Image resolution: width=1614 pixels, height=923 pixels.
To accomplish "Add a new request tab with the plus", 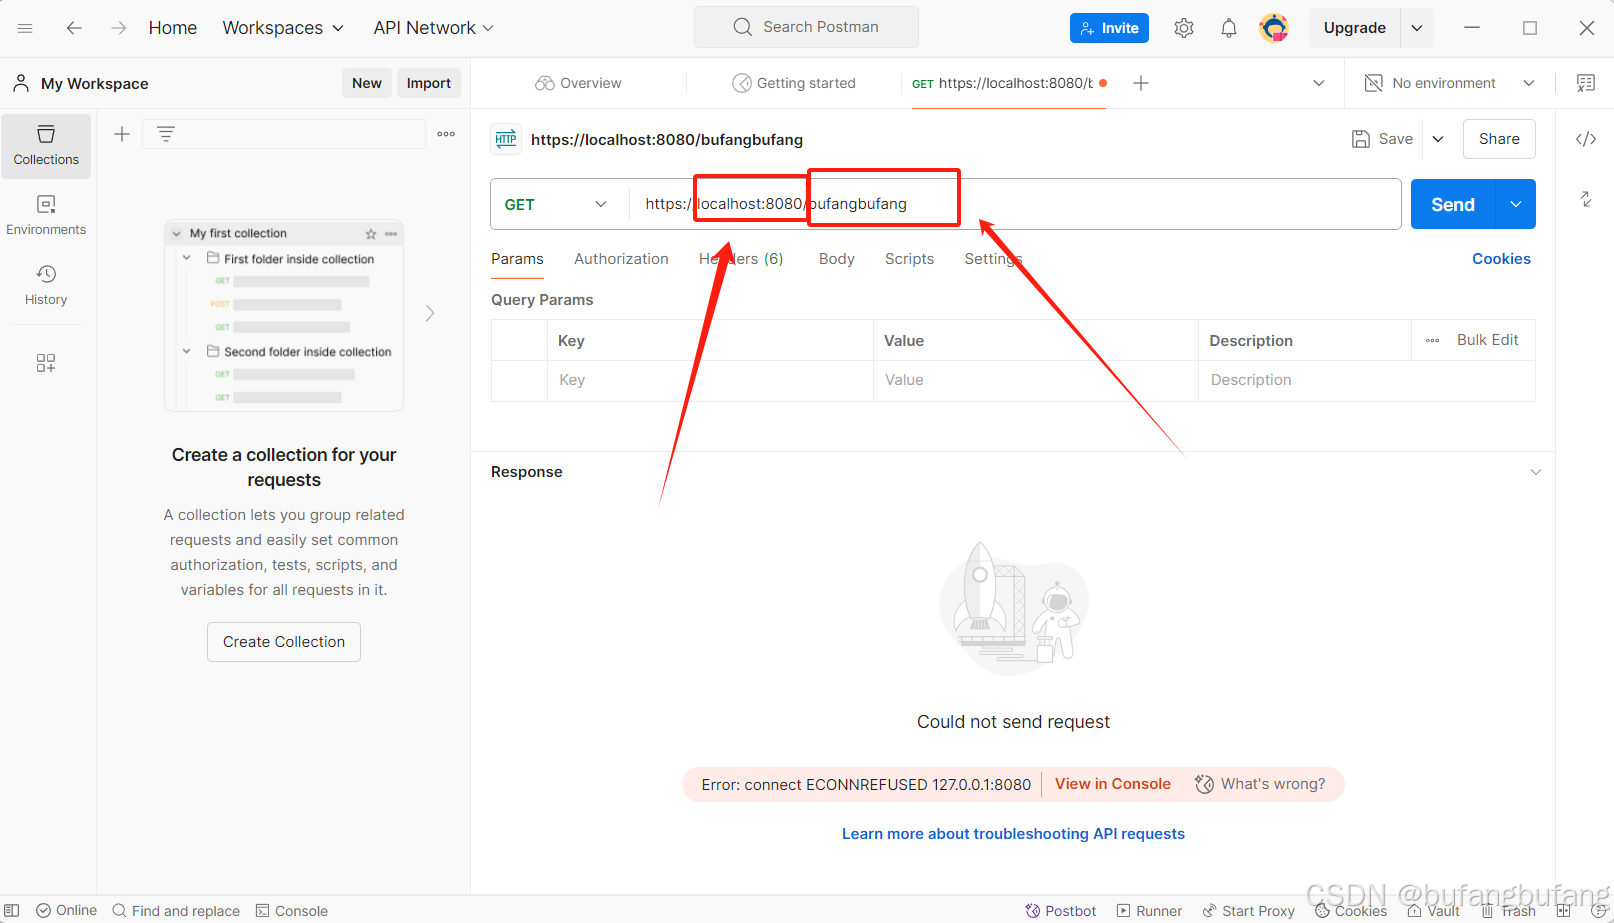I will (1141, 83).
